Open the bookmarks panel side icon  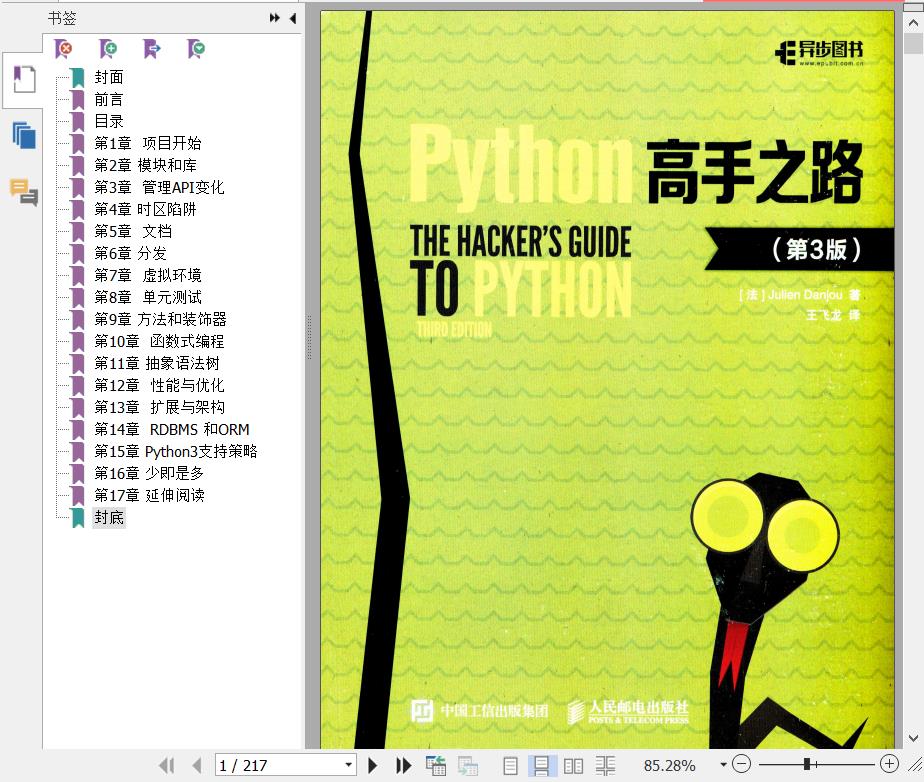click(24, 80)
